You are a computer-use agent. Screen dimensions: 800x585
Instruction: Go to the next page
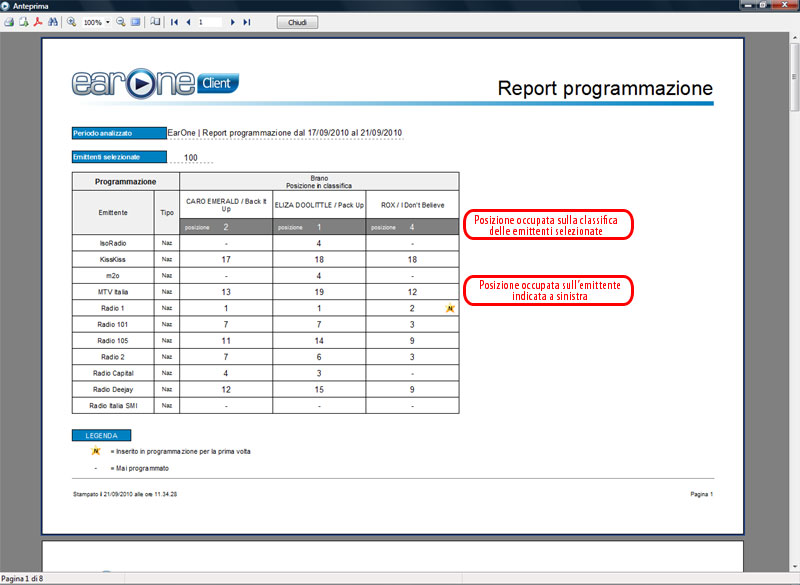point(233,22)
